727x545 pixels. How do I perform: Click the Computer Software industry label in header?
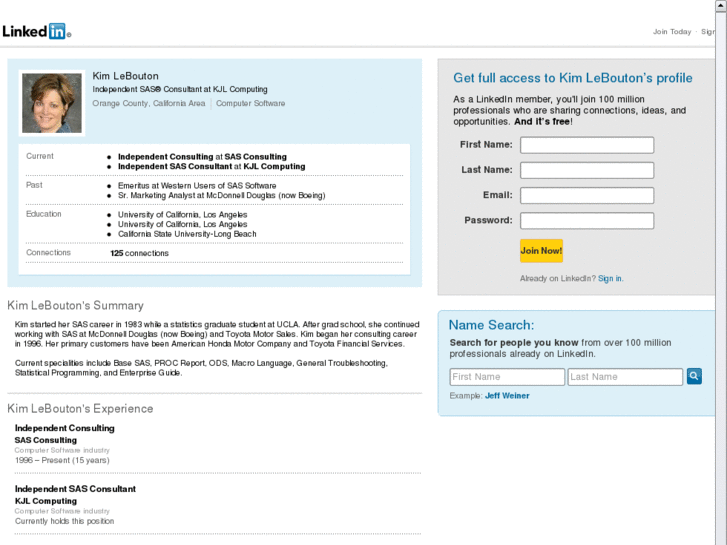(x=250, y=103)
